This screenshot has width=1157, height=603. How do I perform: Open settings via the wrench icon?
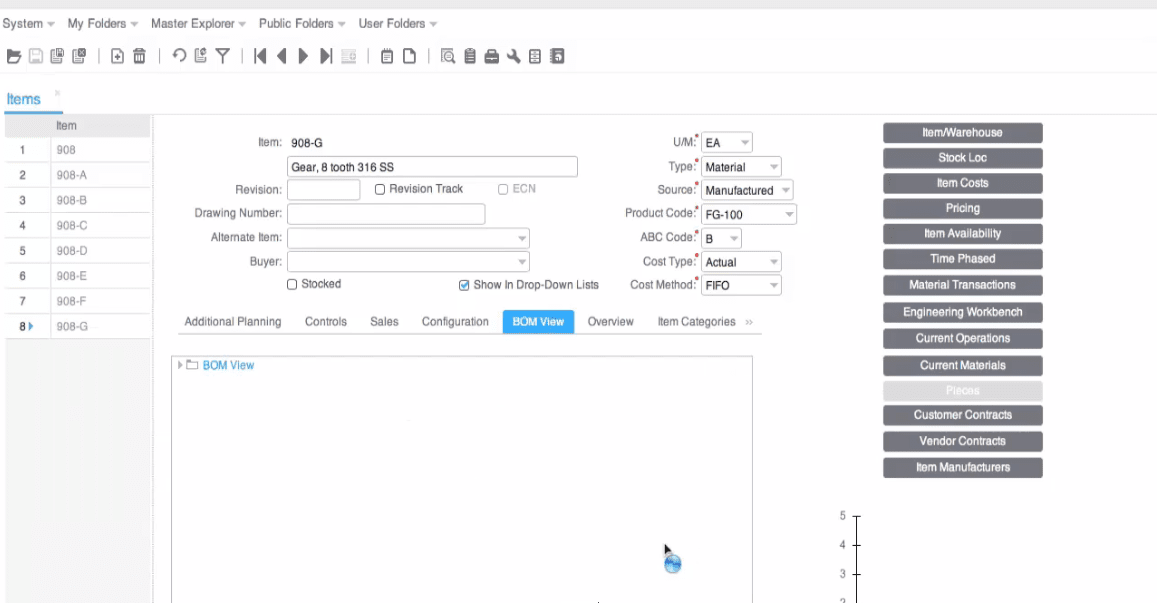[513, 56]
